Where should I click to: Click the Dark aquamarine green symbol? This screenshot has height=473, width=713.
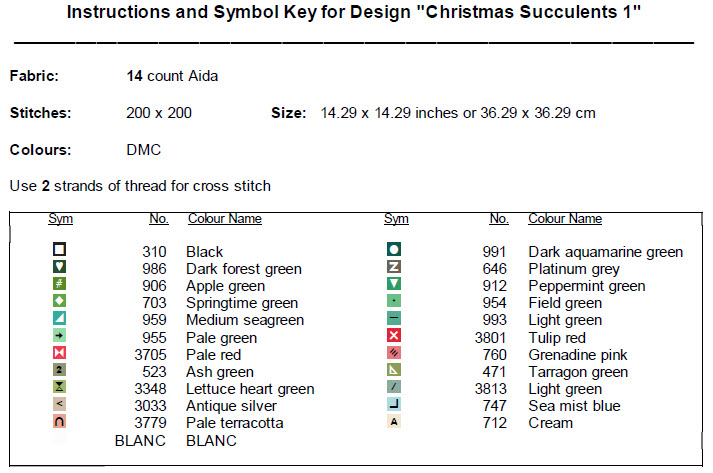point(394,250)
